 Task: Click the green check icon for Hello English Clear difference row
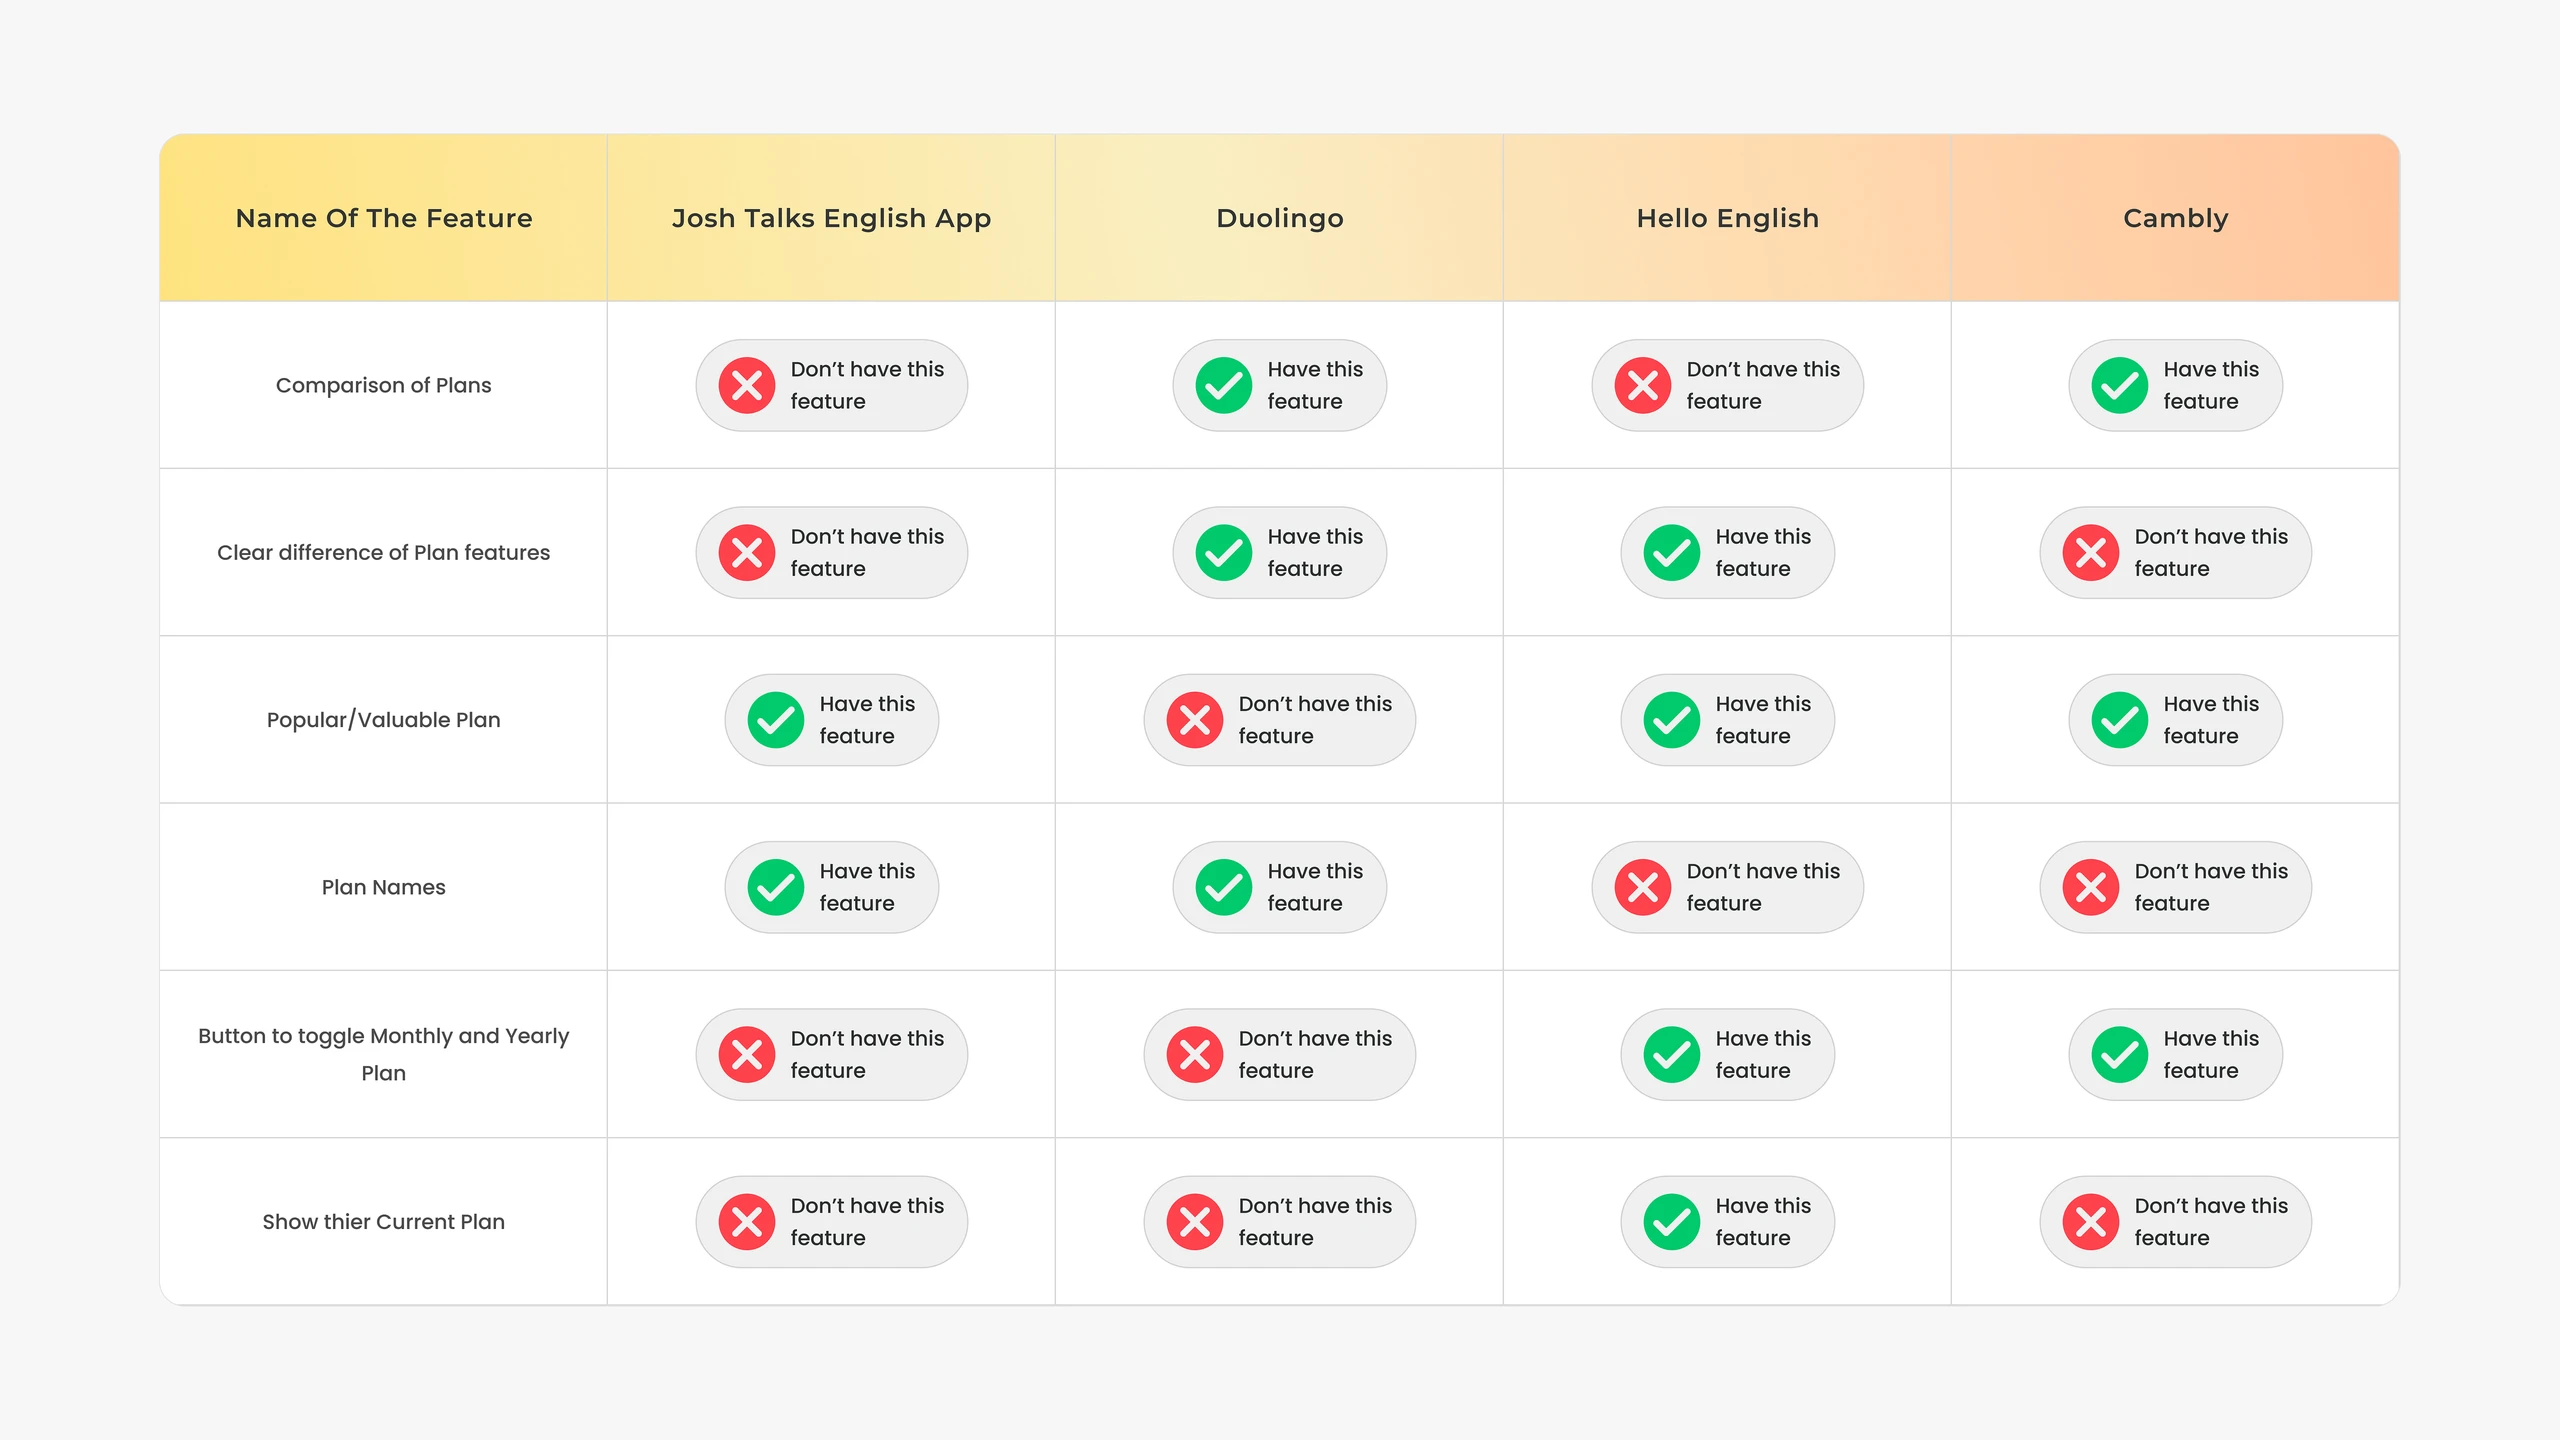click(x=1672, y=552)
